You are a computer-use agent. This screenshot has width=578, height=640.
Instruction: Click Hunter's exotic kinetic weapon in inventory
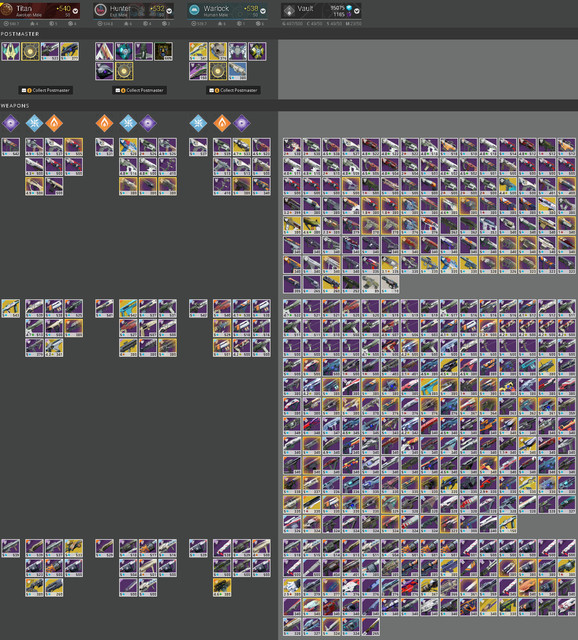coord(129,147)
